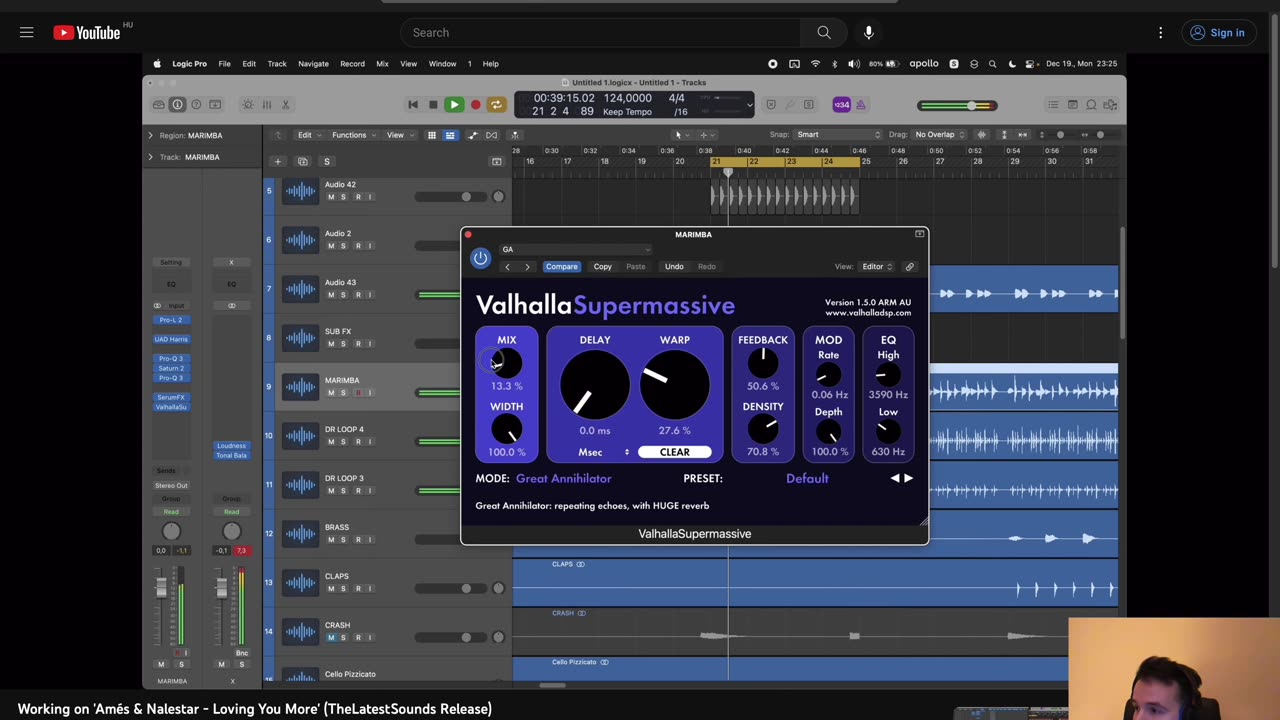Open the File menu in Logic Pro
The width and height of the screenshot is (1280, 720).
point(224,64)
